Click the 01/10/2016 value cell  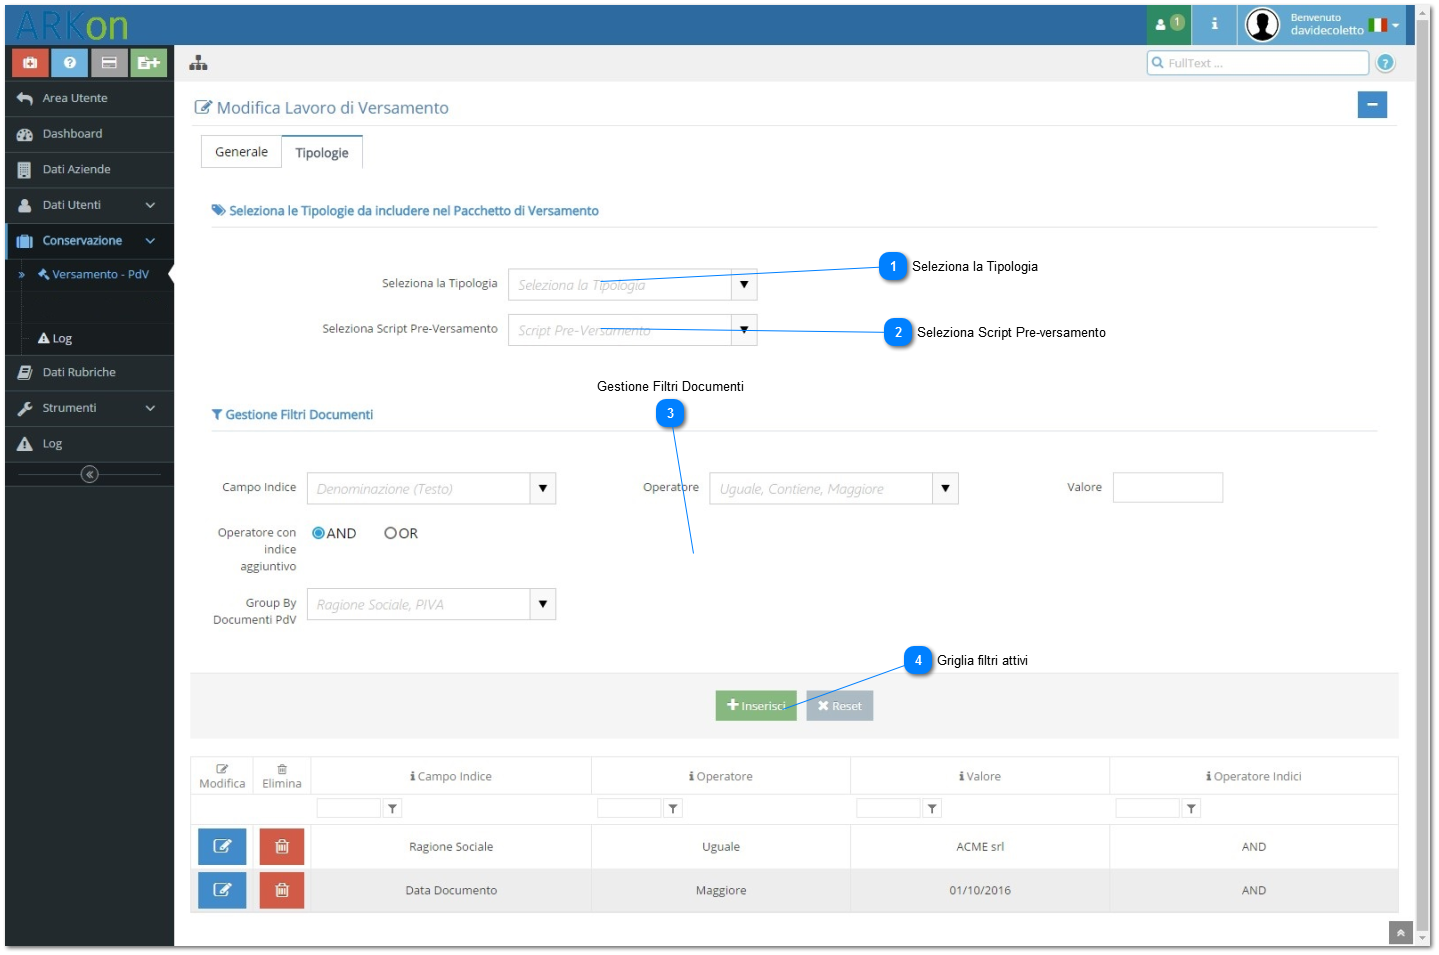980,890
